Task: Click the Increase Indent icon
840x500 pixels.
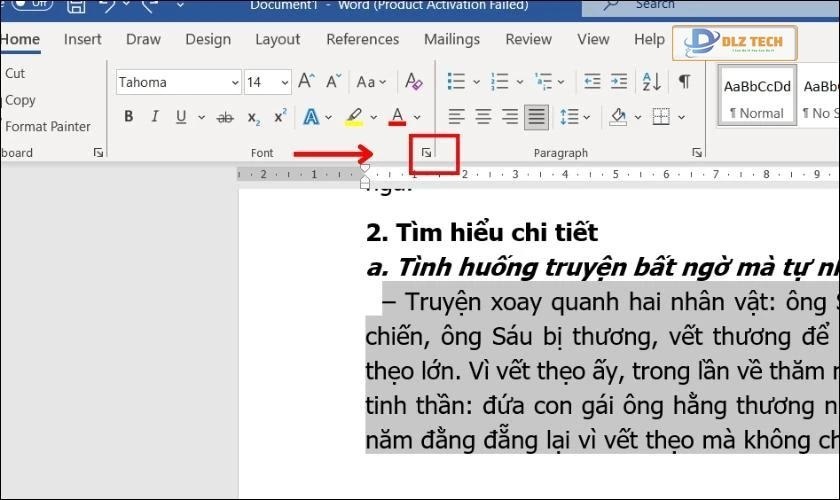Action: (x=620, y=82)
